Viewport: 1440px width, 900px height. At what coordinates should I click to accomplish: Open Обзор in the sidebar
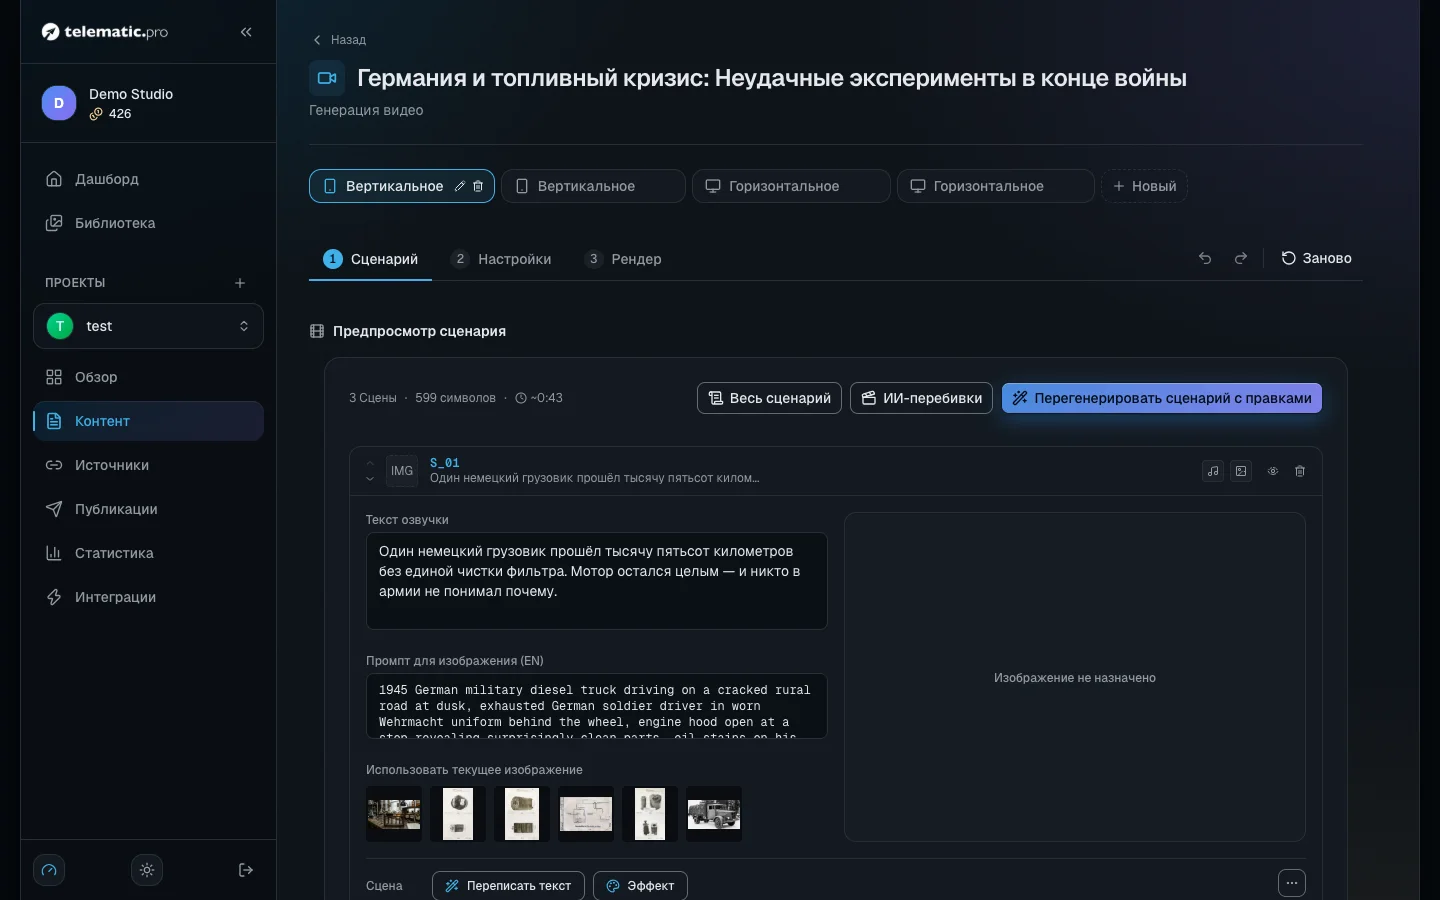click(x=148, y=377)
